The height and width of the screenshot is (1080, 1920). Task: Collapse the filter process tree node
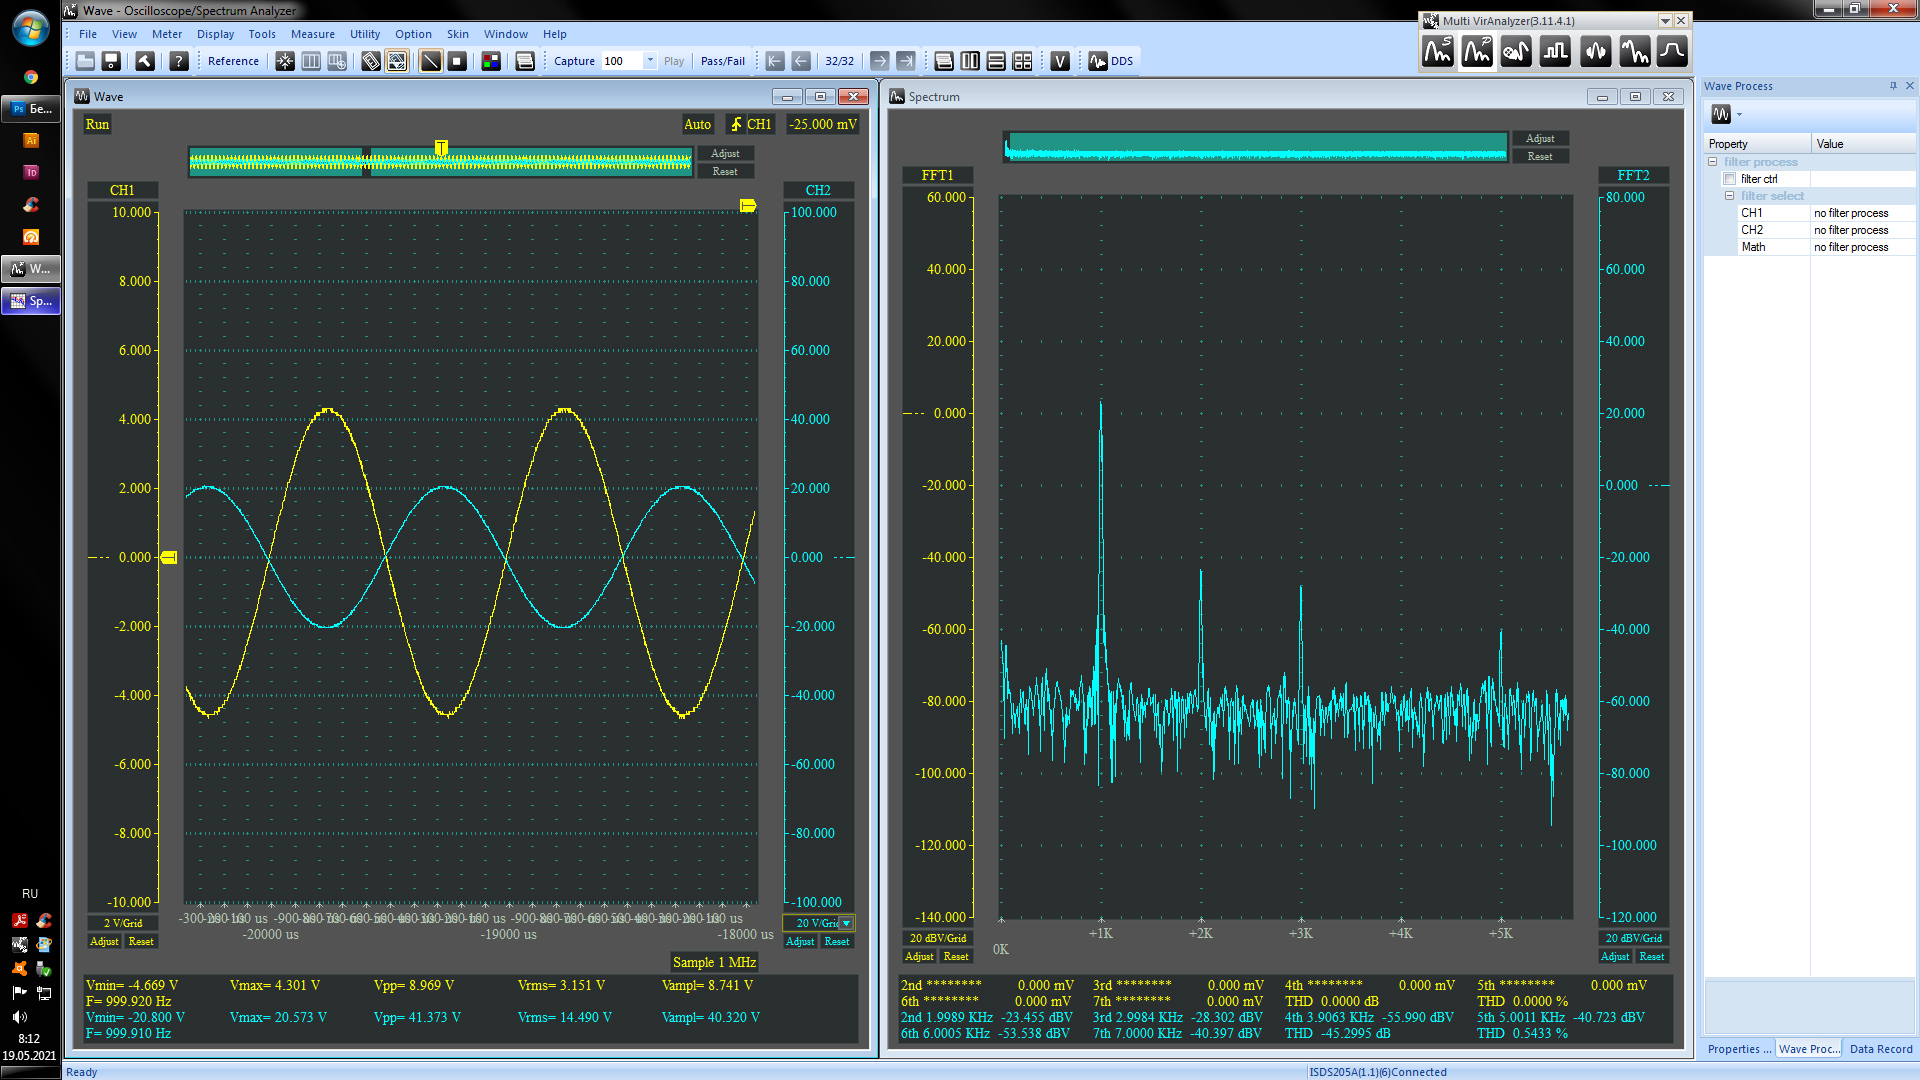(1712, 162)
